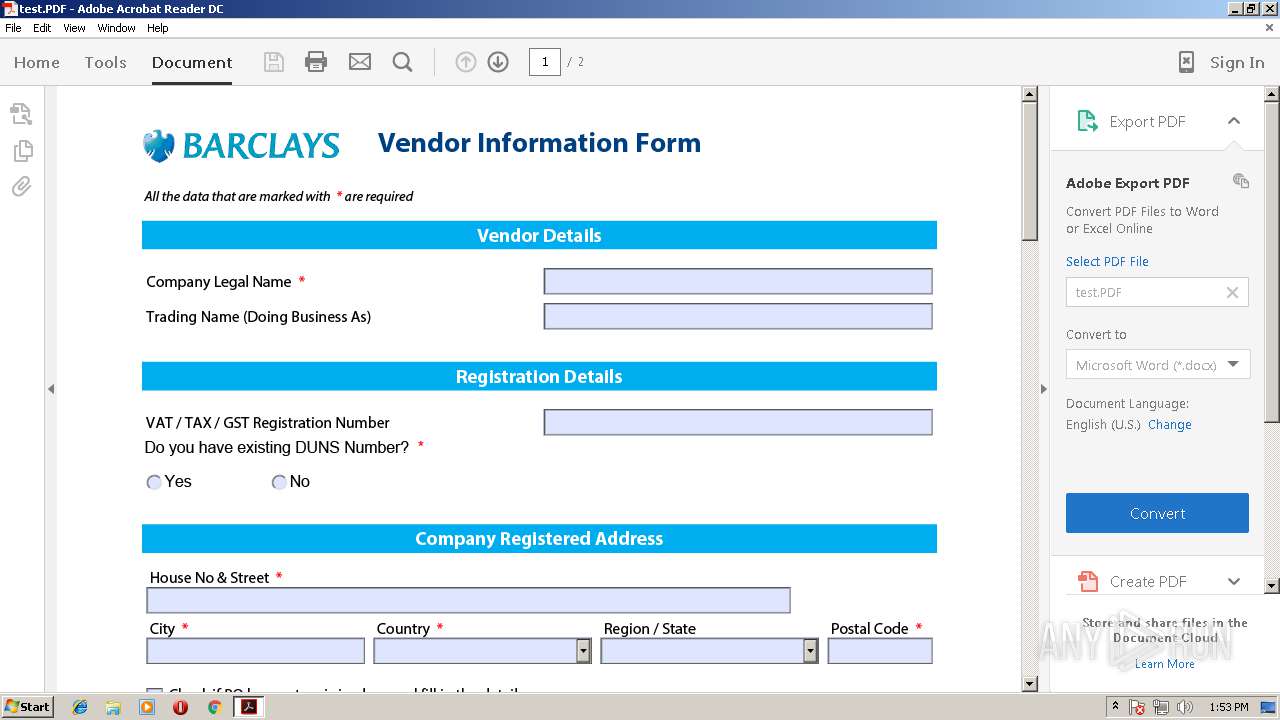Open the page thumbnails panel icon
The image size is (1280, 720).
[22, 151]
